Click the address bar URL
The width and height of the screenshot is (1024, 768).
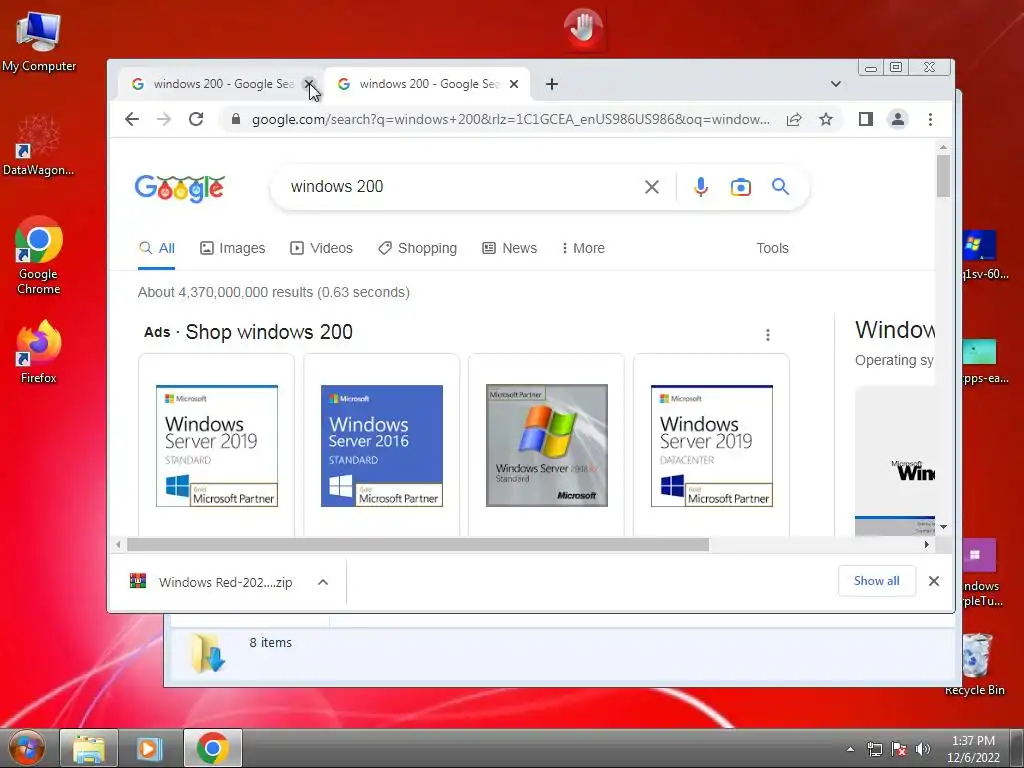click(x=510, y=119)
